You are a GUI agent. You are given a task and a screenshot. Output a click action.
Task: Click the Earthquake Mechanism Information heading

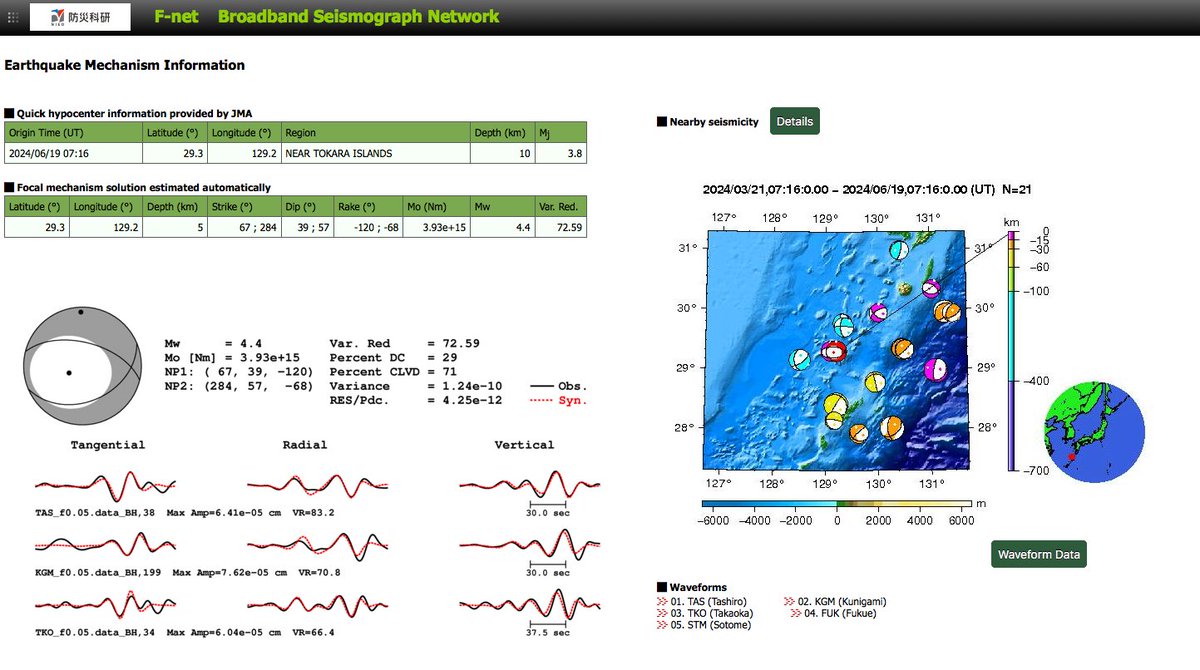point(125,65)
